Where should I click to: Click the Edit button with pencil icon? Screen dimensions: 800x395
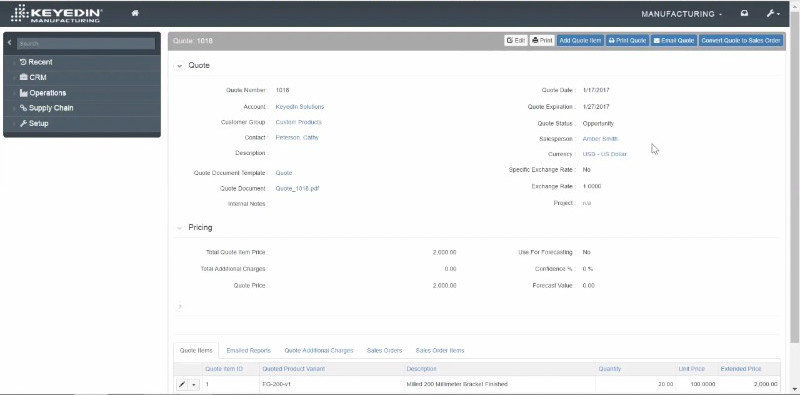pyautogui.click(x=516, y=40)
